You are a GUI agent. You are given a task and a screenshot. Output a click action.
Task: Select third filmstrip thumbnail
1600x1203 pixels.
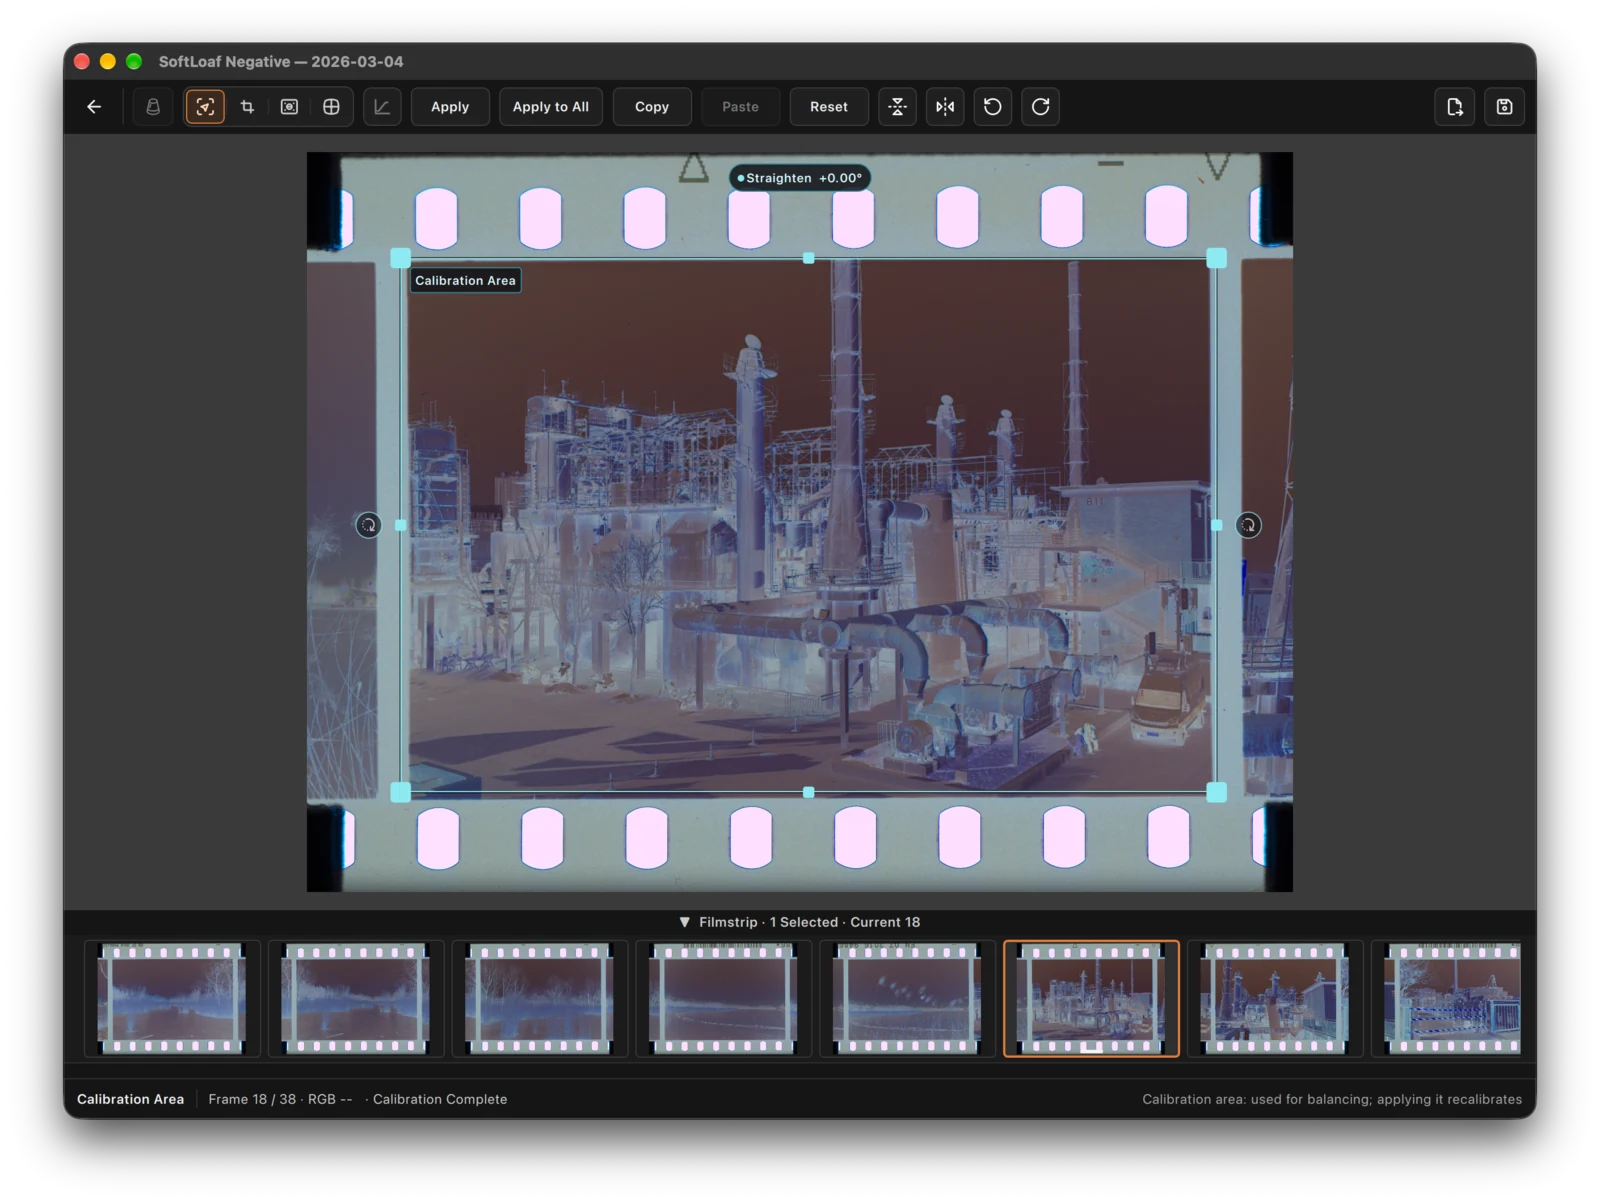click(540, 998)
